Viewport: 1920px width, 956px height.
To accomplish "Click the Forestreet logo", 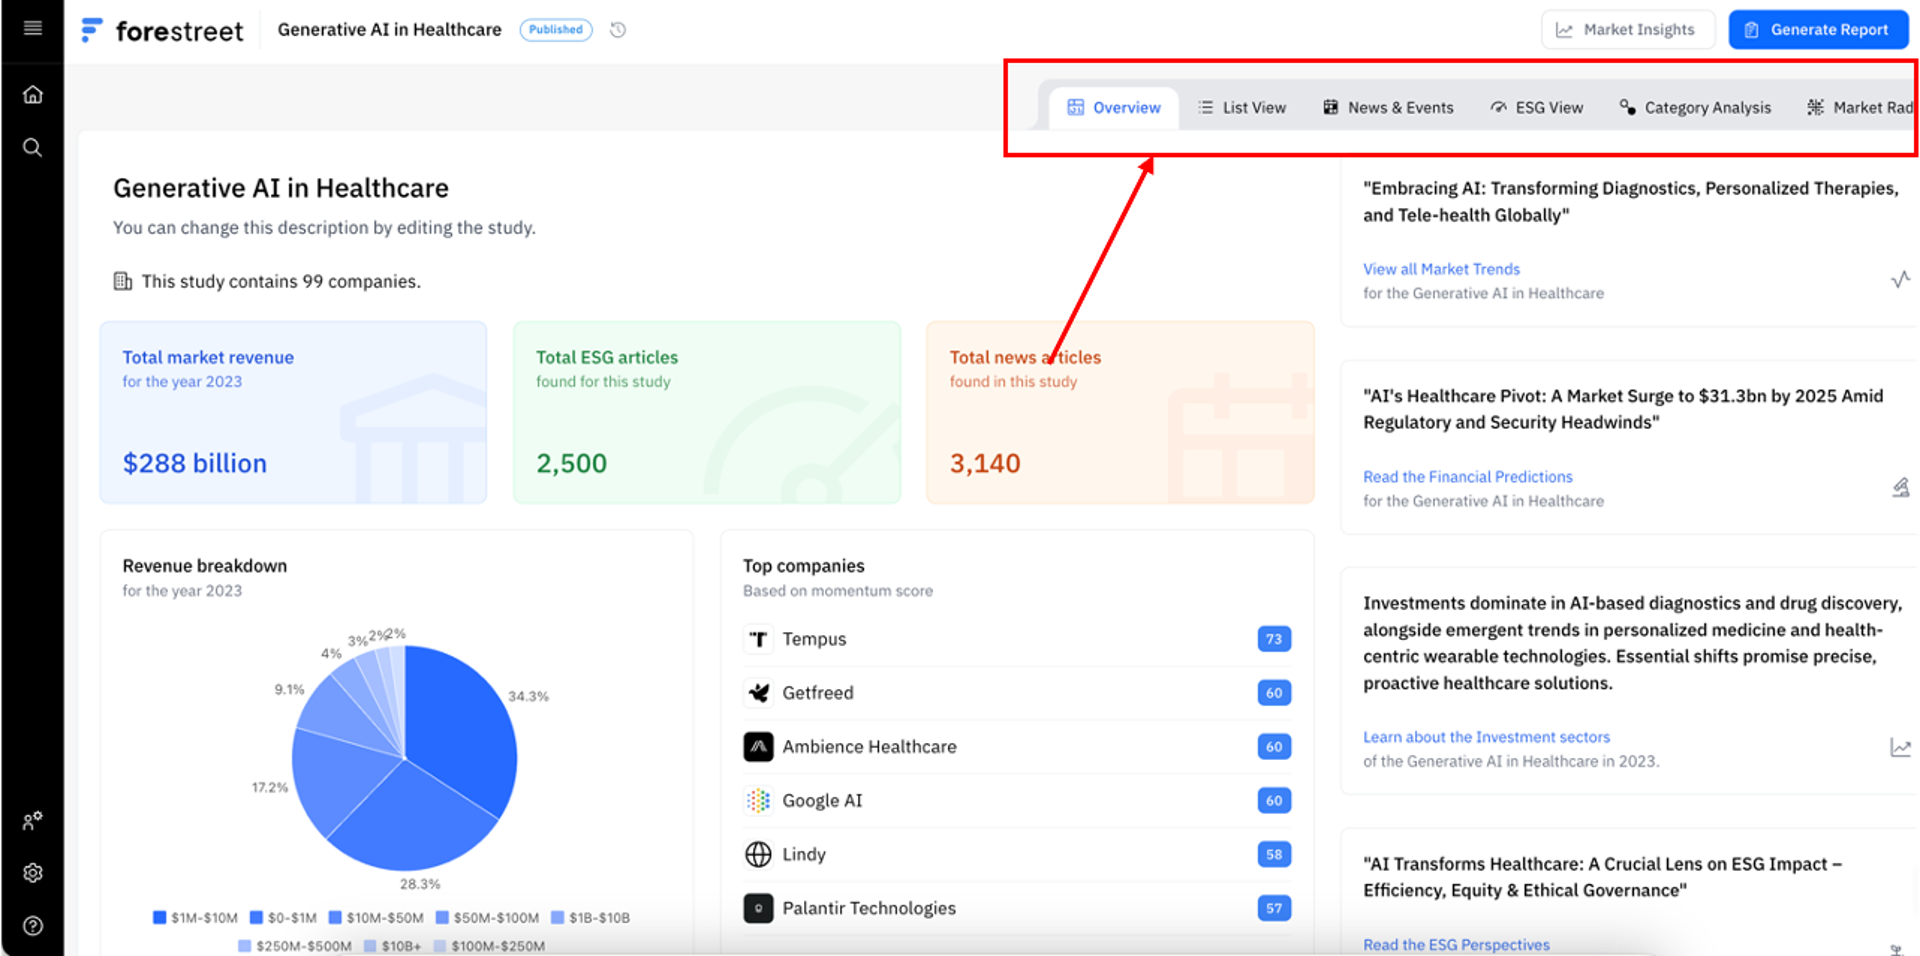I will (x=162, y=31).
